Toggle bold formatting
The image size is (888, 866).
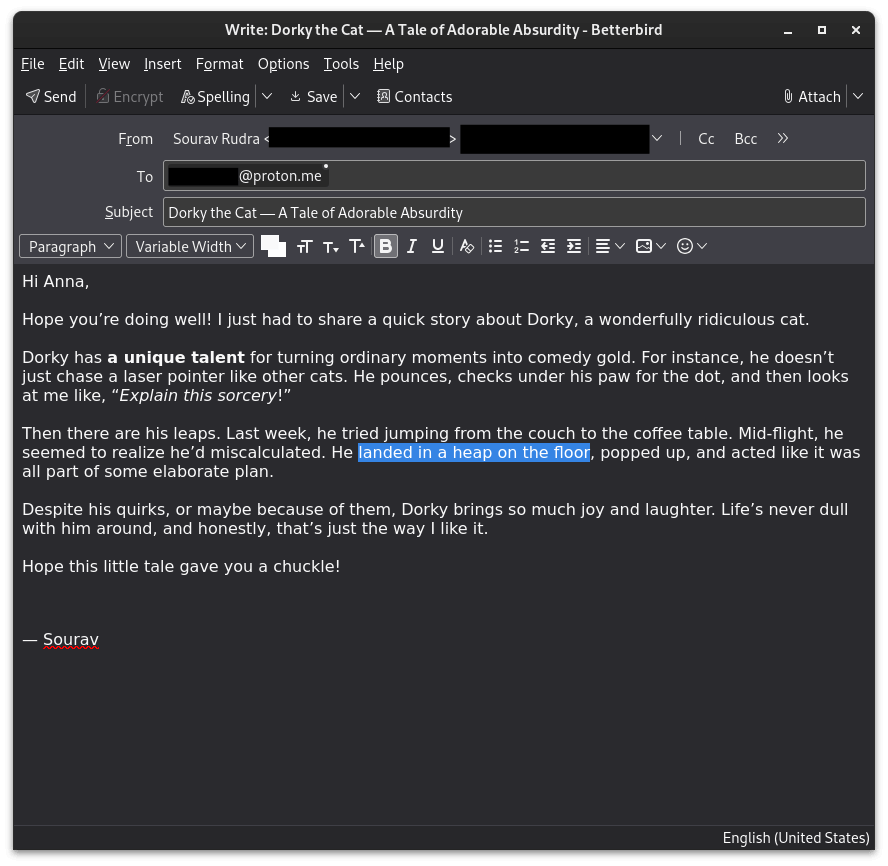coord(385,245)
